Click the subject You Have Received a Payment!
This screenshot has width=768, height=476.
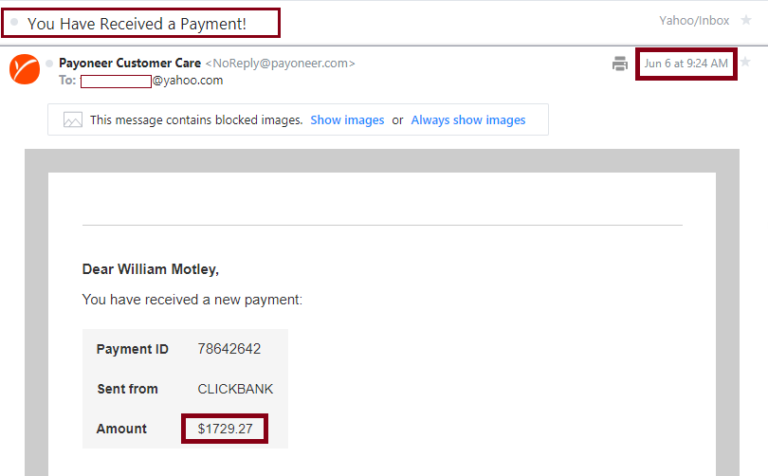pos(137,24)
